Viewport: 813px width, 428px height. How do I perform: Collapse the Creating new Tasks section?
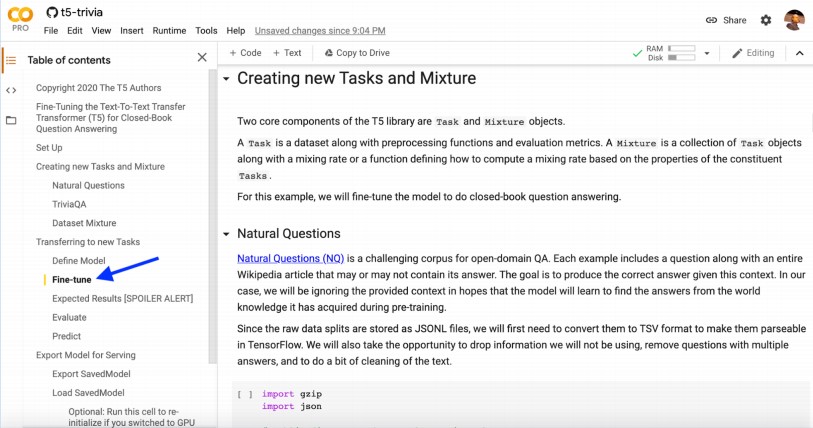tap(226, 79)
